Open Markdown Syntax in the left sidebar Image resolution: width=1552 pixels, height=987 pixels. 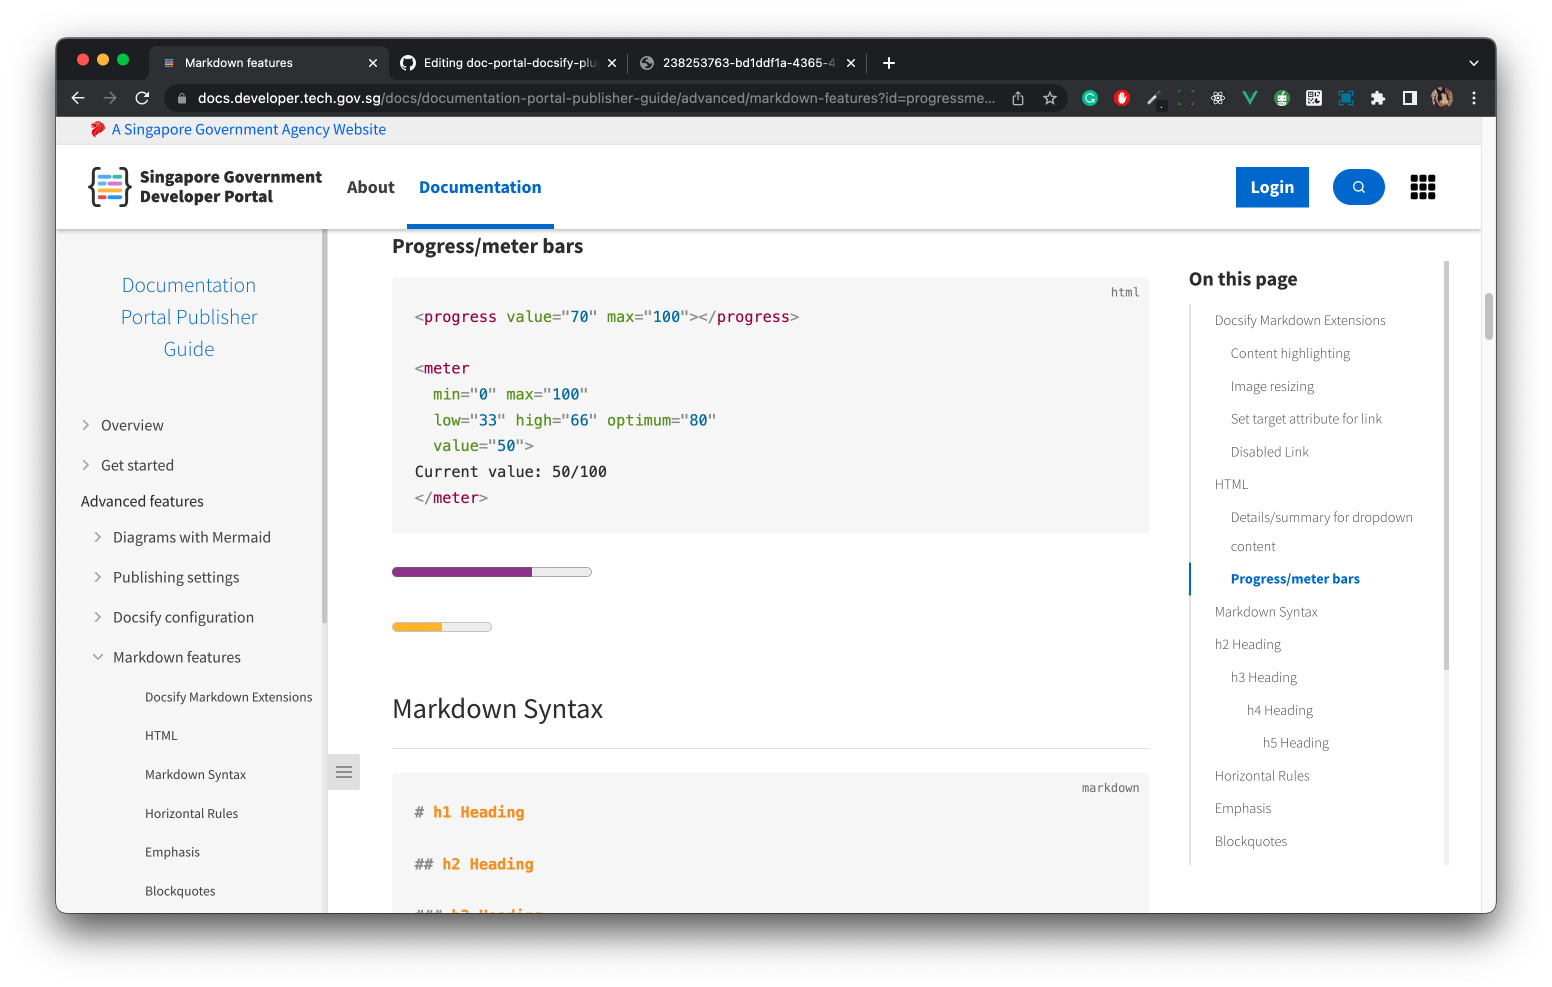point(195,774)
